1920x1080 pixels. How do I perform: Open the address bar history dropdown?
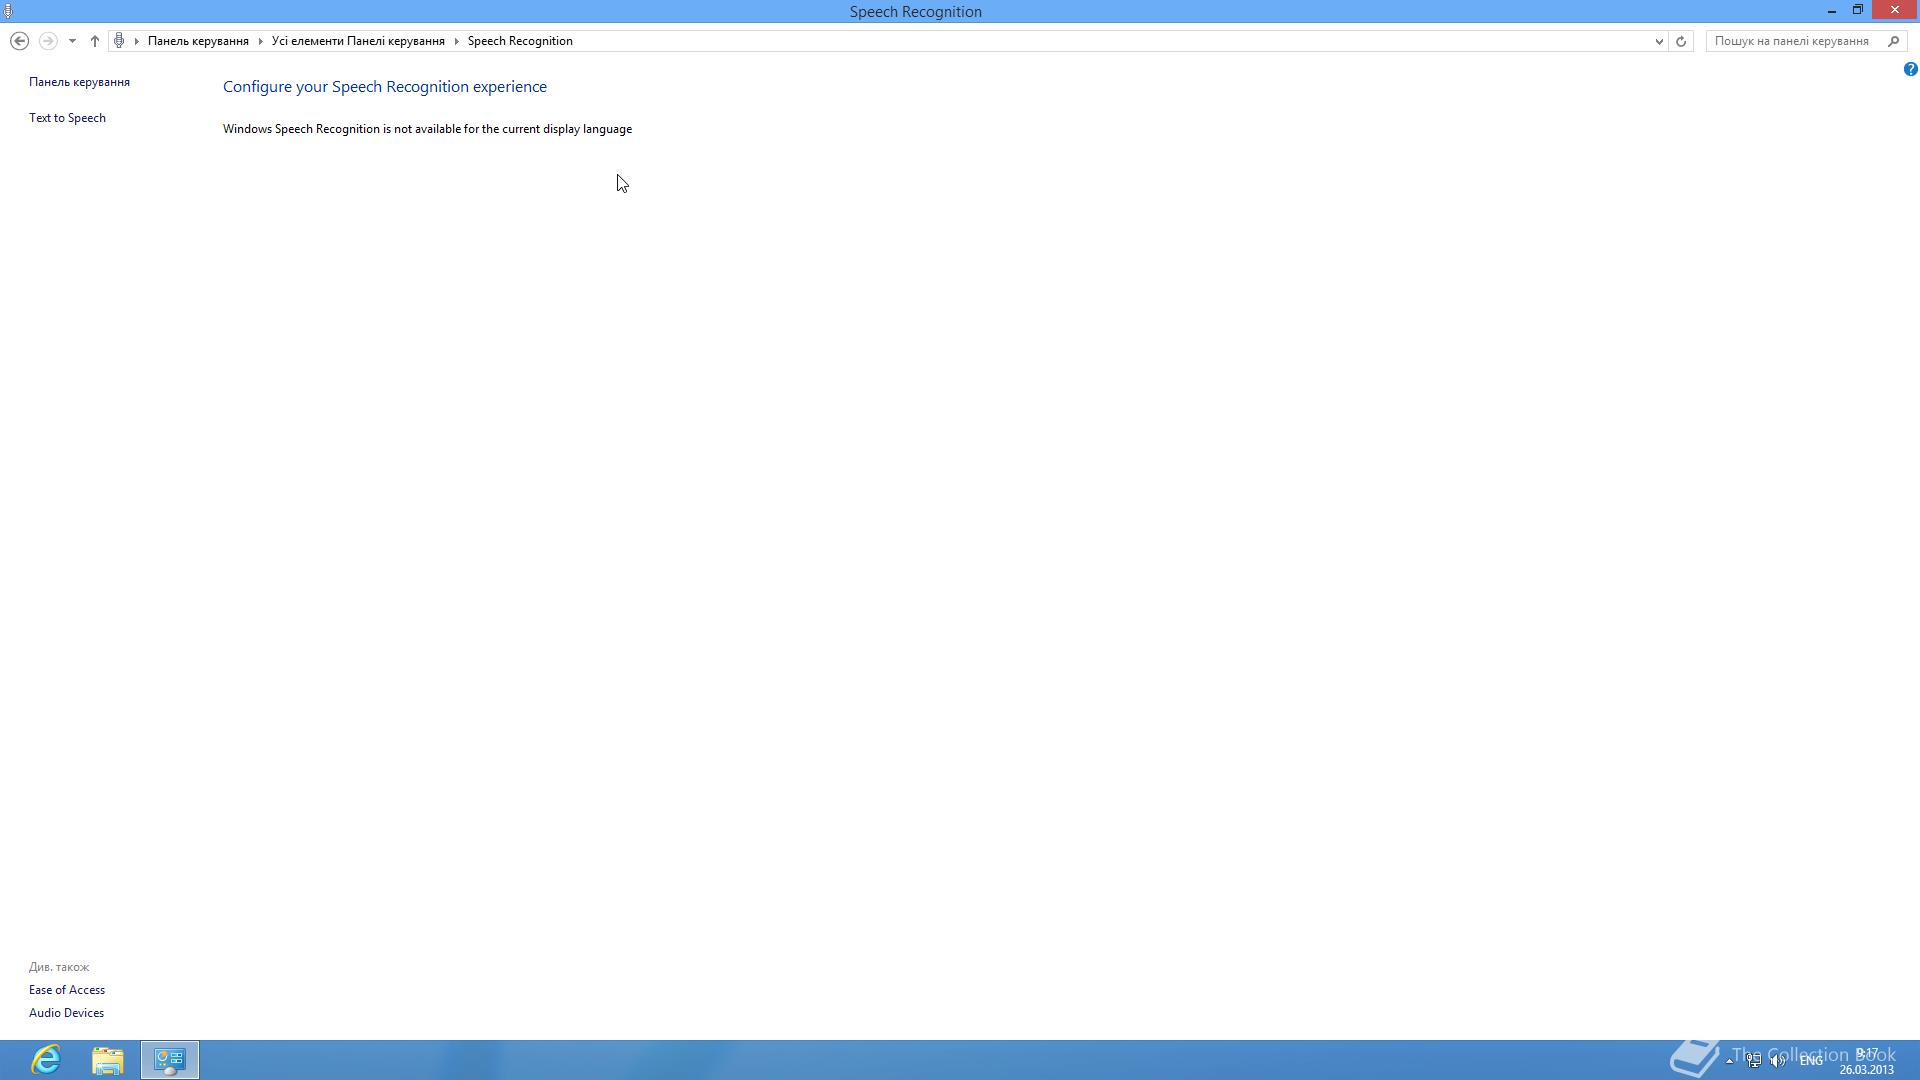pos(1658,41)
